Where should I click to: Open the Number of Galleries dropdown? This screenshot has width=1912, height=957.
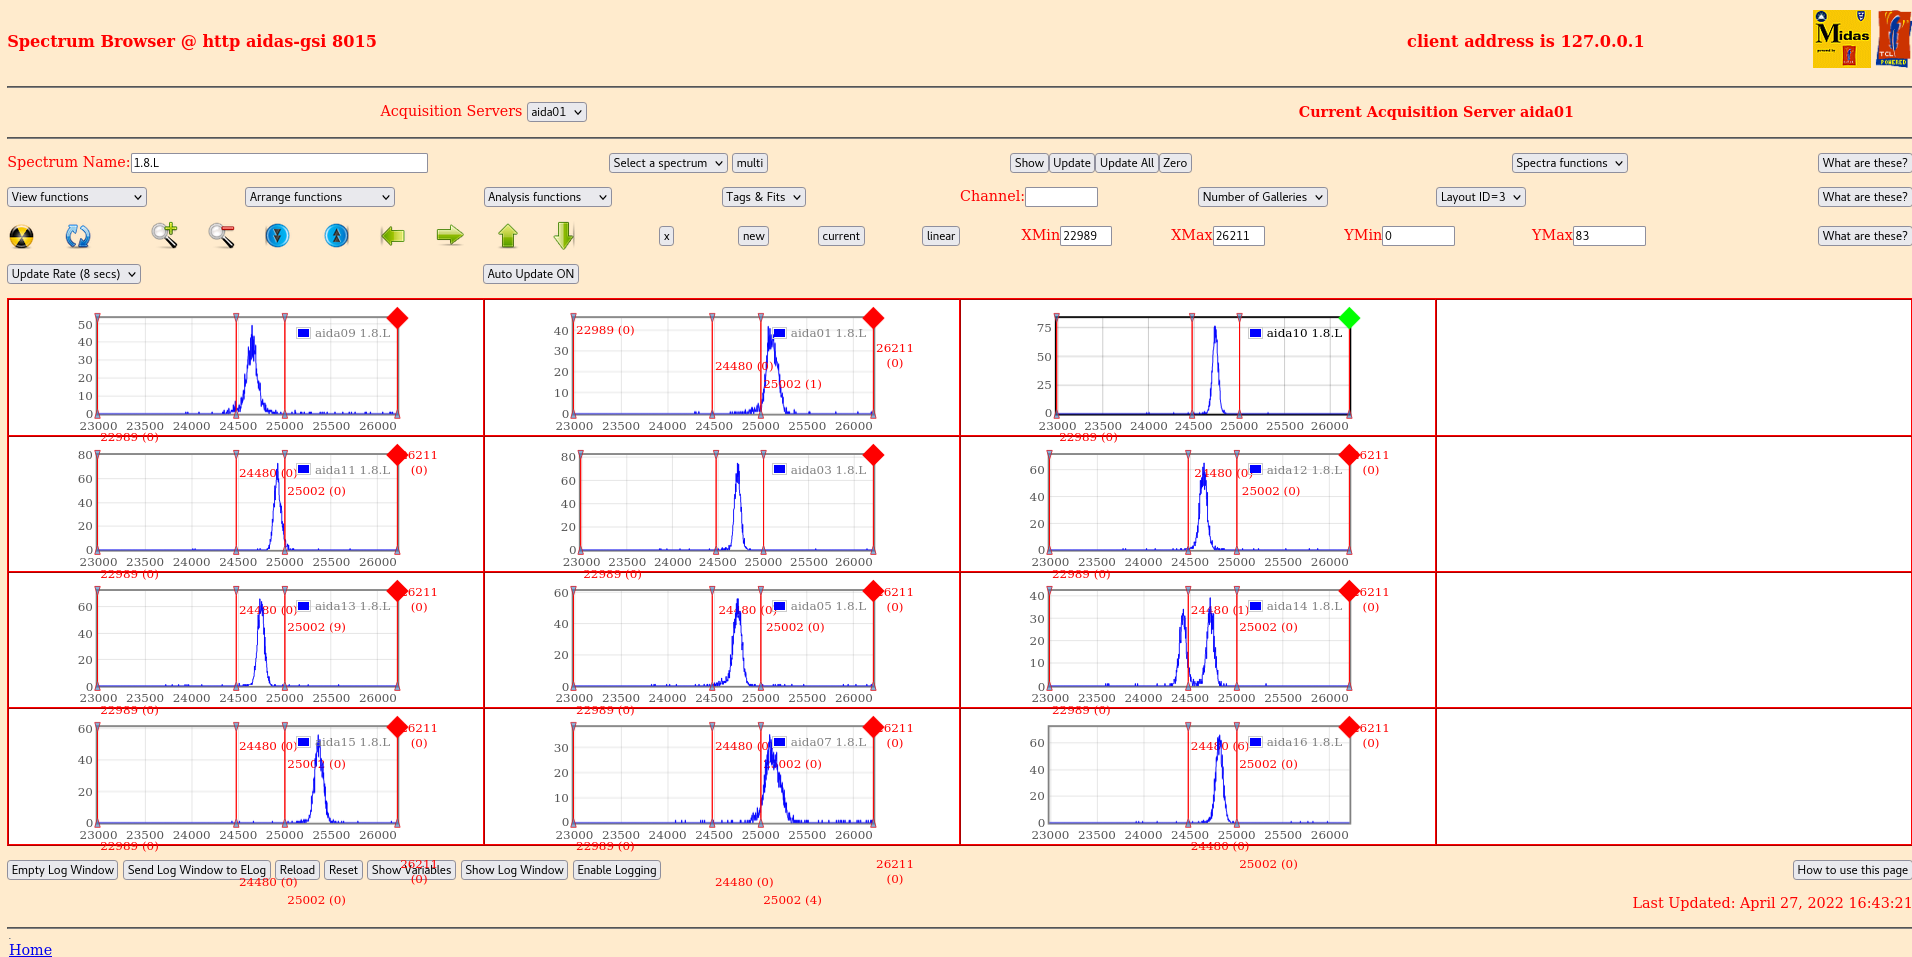(1263, 197)
